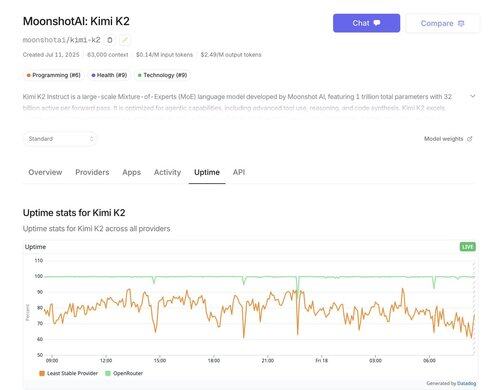Open the external link icon beside Model weights
500x390 pixels.
tap(470, 139)
